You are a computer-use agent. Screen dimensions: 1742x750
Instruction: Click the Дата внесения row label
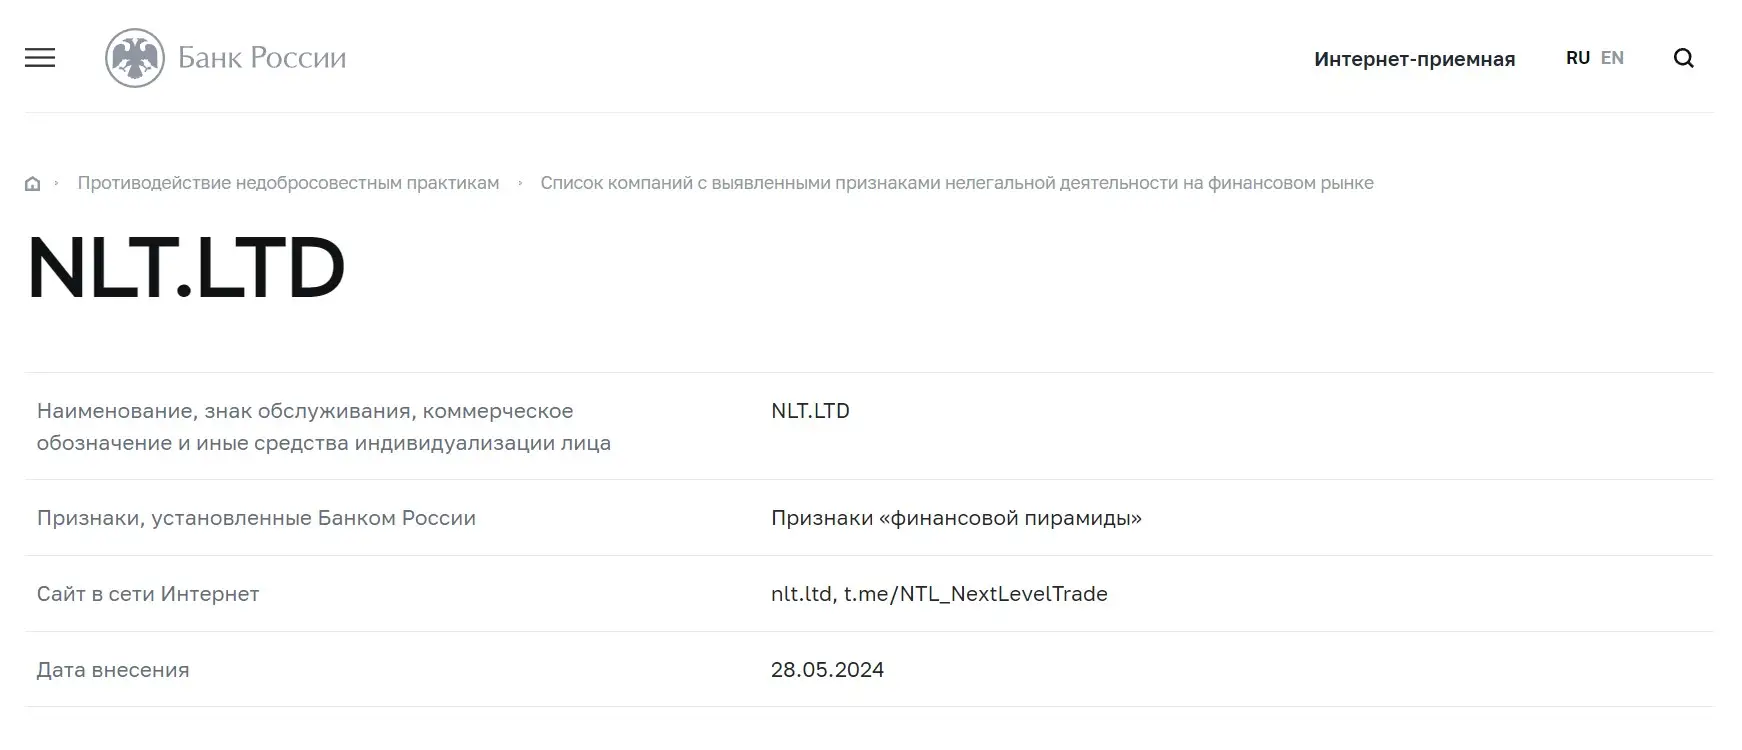point(113,669)
